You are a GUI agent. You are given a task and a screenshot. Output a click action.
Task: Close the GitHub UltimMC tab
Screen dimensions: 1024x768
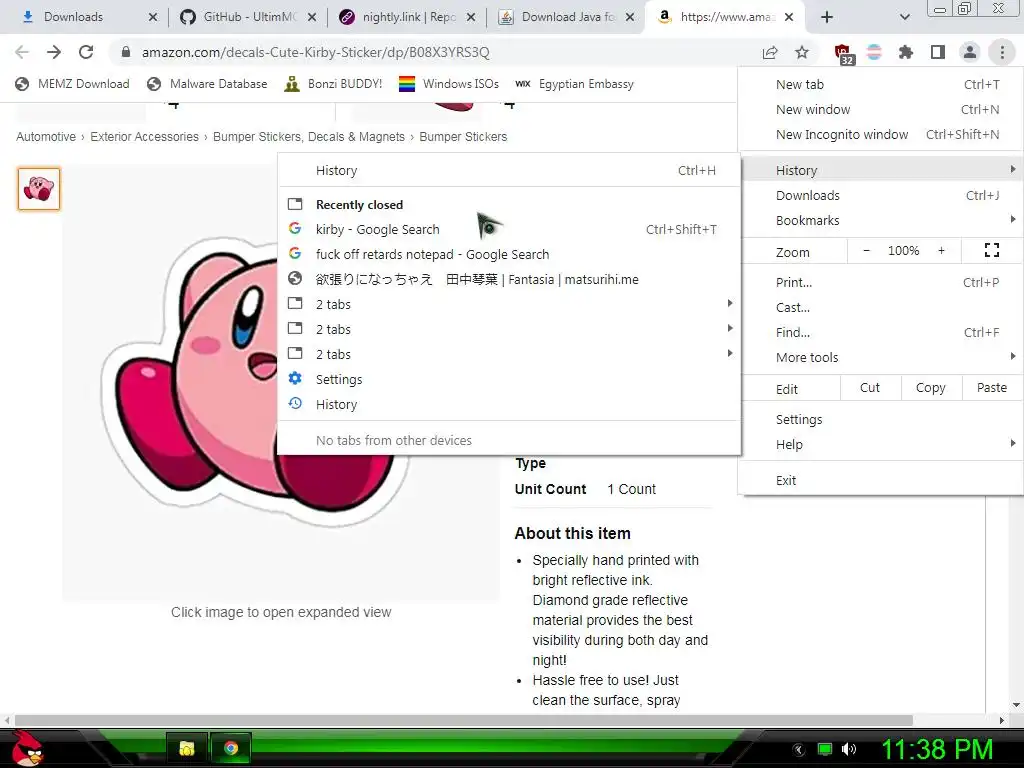pyautogui.click(x=312, y=17)
